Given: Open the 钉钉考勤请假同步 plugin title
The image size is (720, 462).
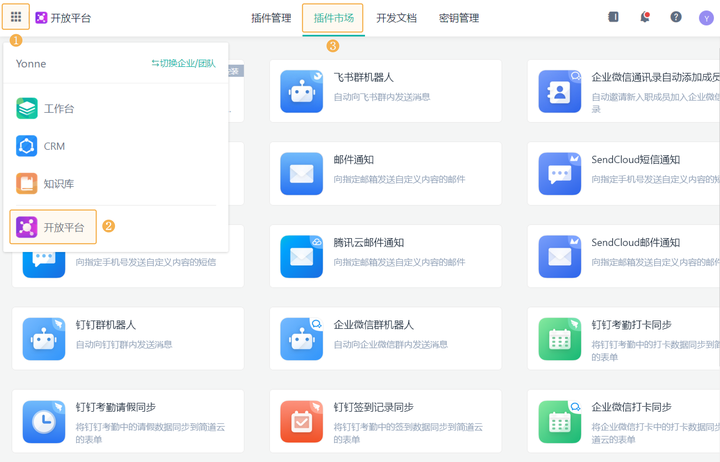Looking at the screenshot, I should pos(116,407).
